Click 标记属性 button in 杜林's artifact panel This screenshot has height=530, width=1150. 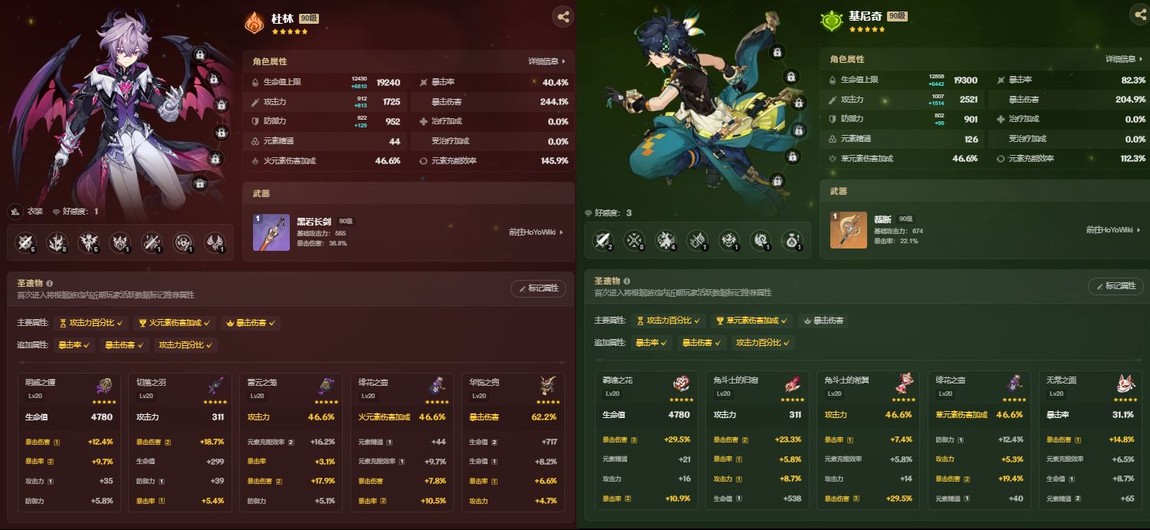click(x=538, y=288)
